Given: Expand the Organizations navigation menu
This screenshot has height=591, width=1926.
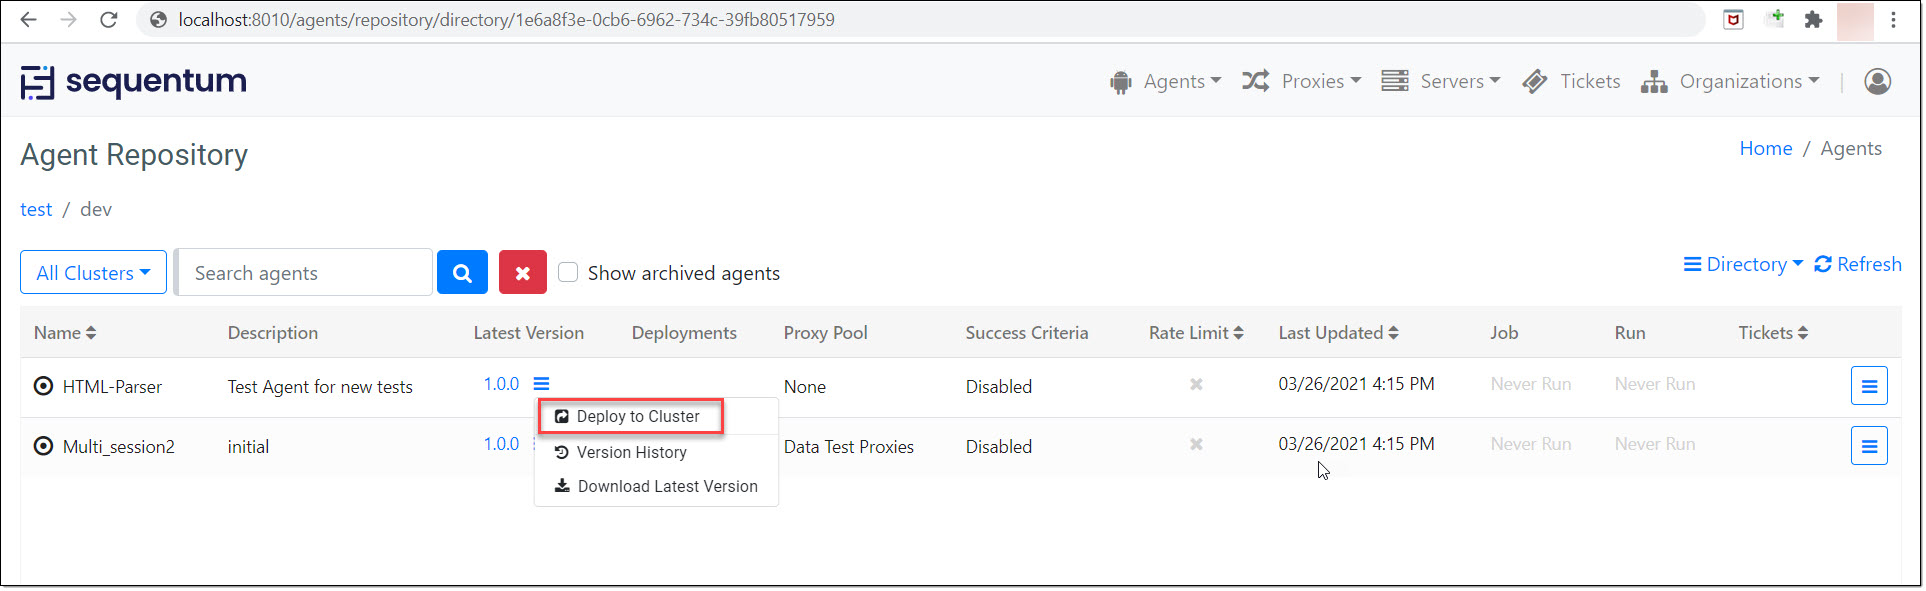Looking at the screenshot, I should click(1729, 81).
